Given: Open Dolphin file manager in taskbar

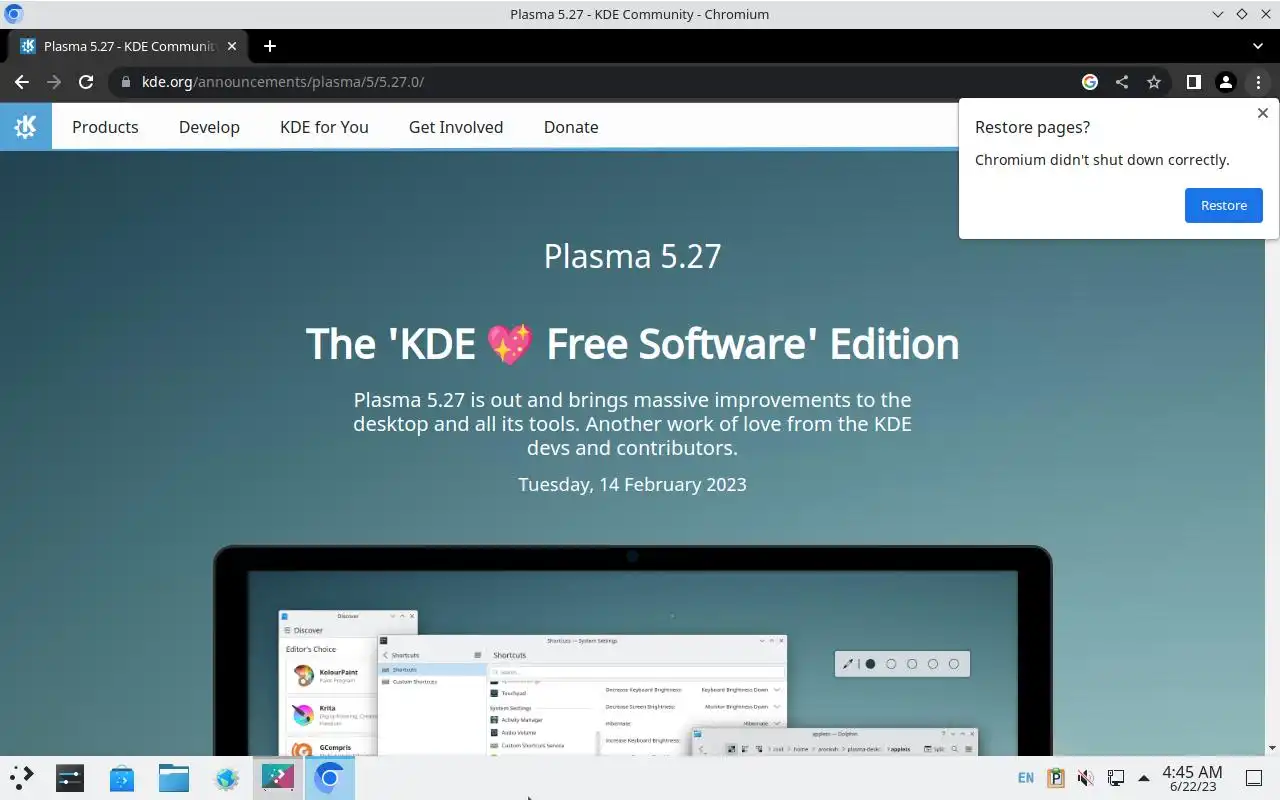Looking at the screenshot, I should 174,778.
